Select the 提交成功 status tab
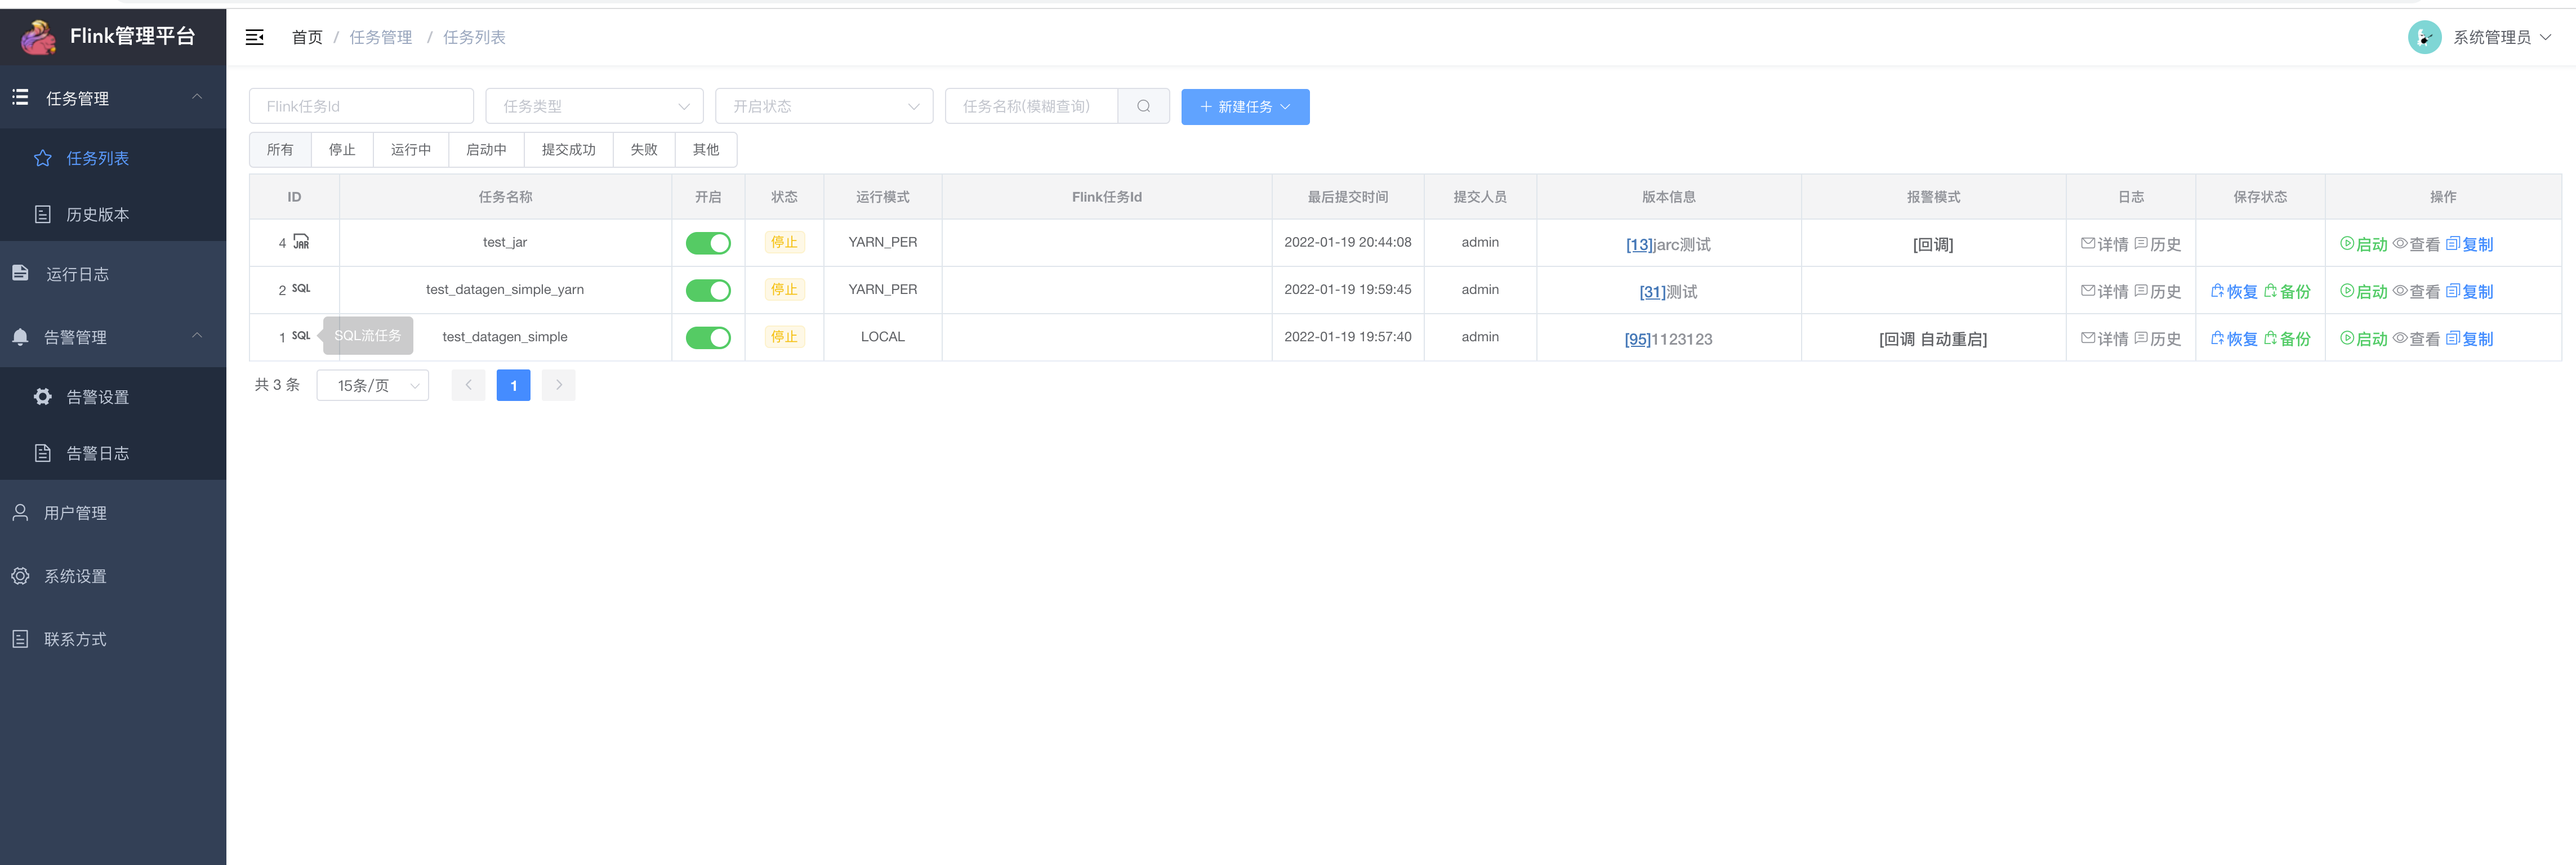Screen dimensions: 2576x865 point(568,149)
